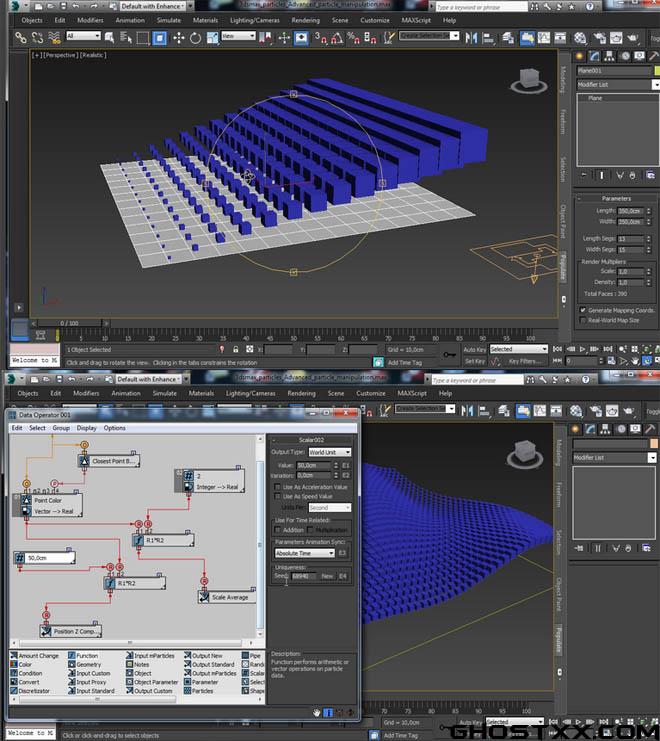Click the upper window time slider 0 / 100
Viewport: 660px width, 741px height.
[x=69, y=323]
